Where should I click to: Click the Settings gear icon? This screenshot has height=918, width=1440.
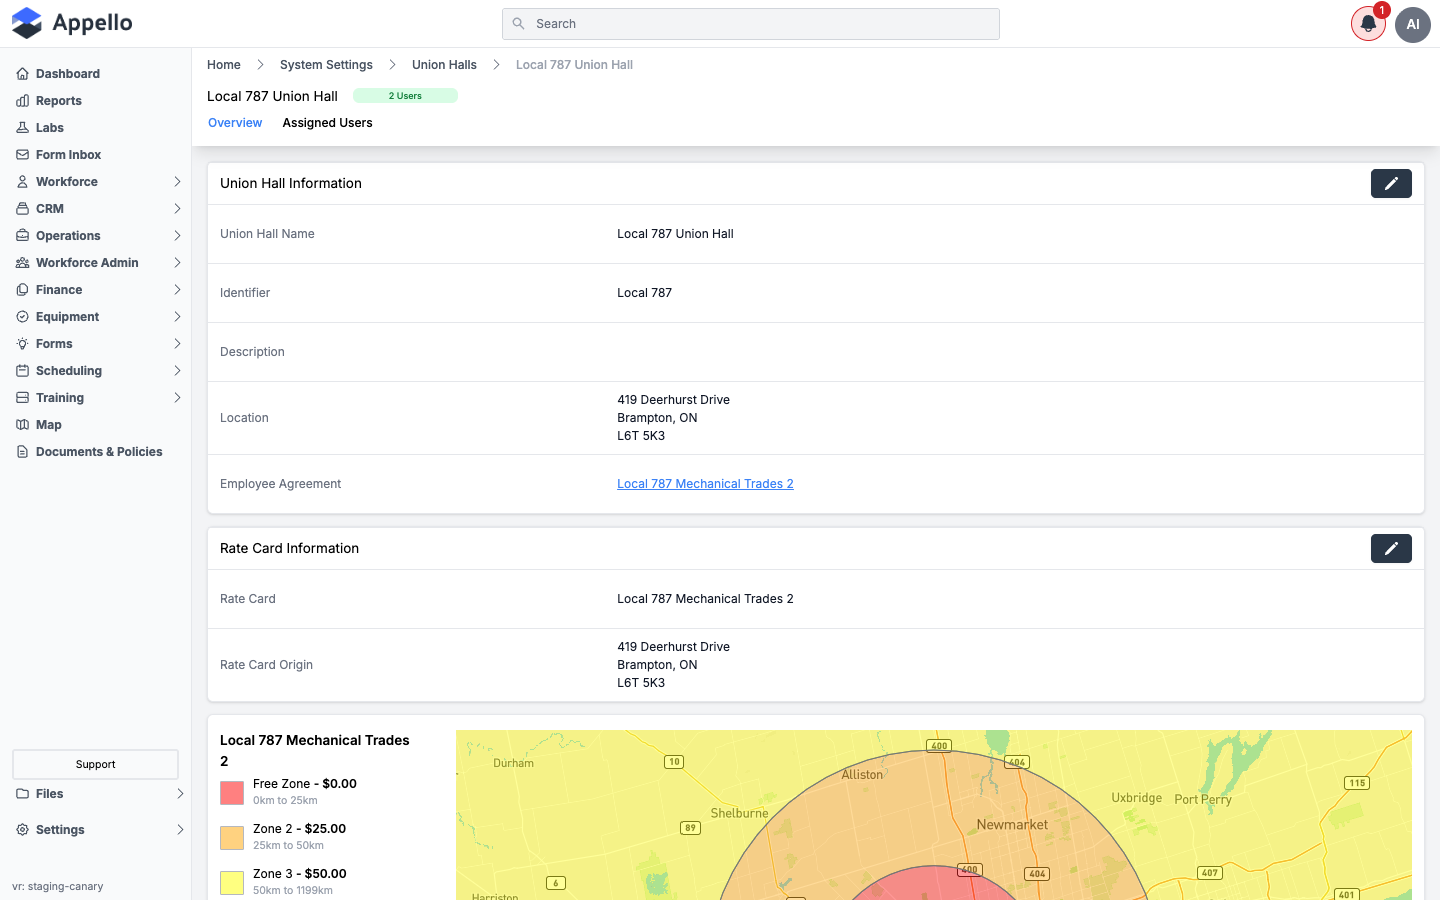[x=22, y=830]
